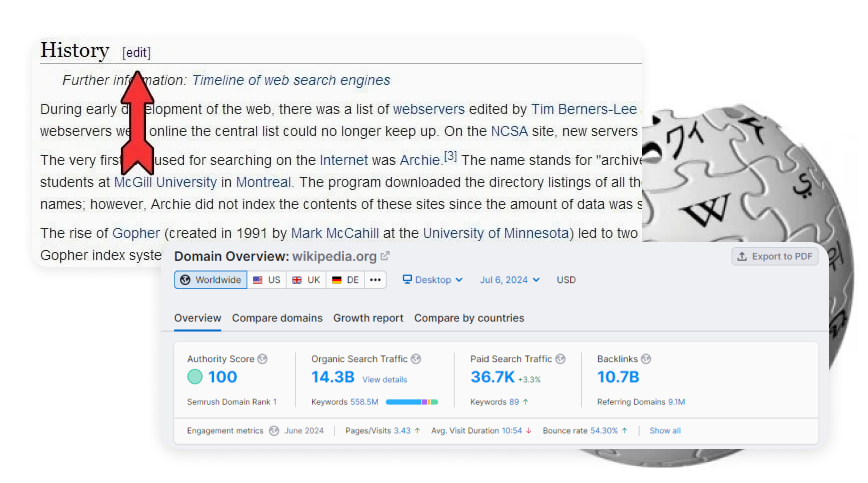Viewport: 868px width, 483px height.
Task: Open more regions ellipsis menu
Action: point(375,280)
